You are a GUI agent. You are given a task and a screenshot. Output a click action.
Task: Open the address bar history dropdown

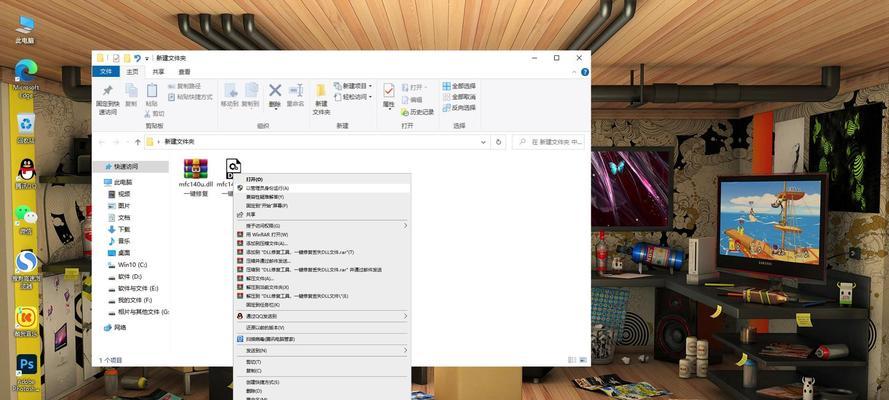[x=483, y=142]
